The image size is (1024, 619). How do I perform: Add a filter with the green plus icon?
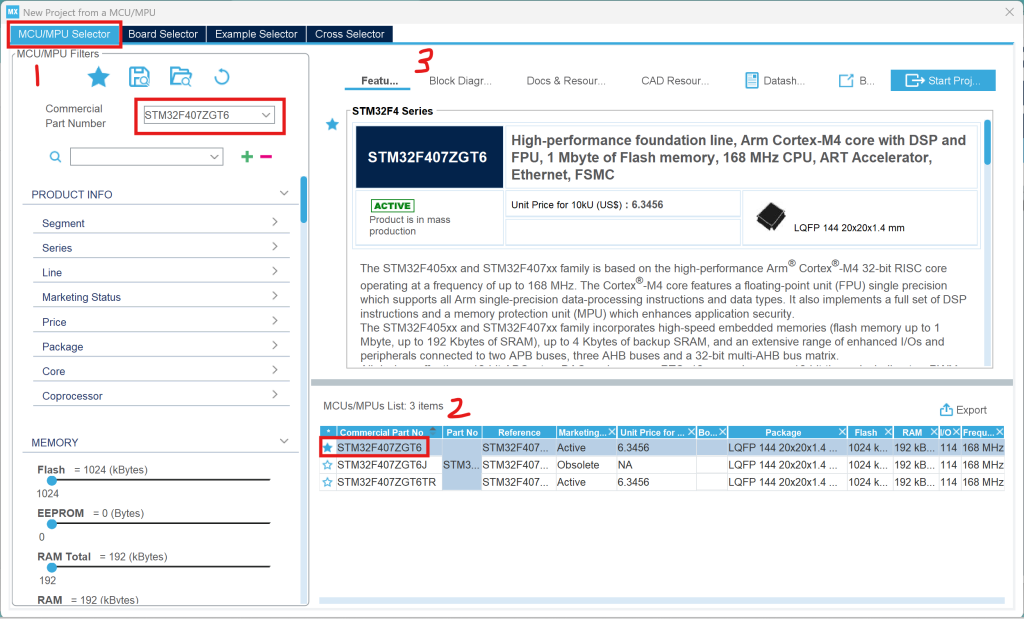(x=247, y=156)
